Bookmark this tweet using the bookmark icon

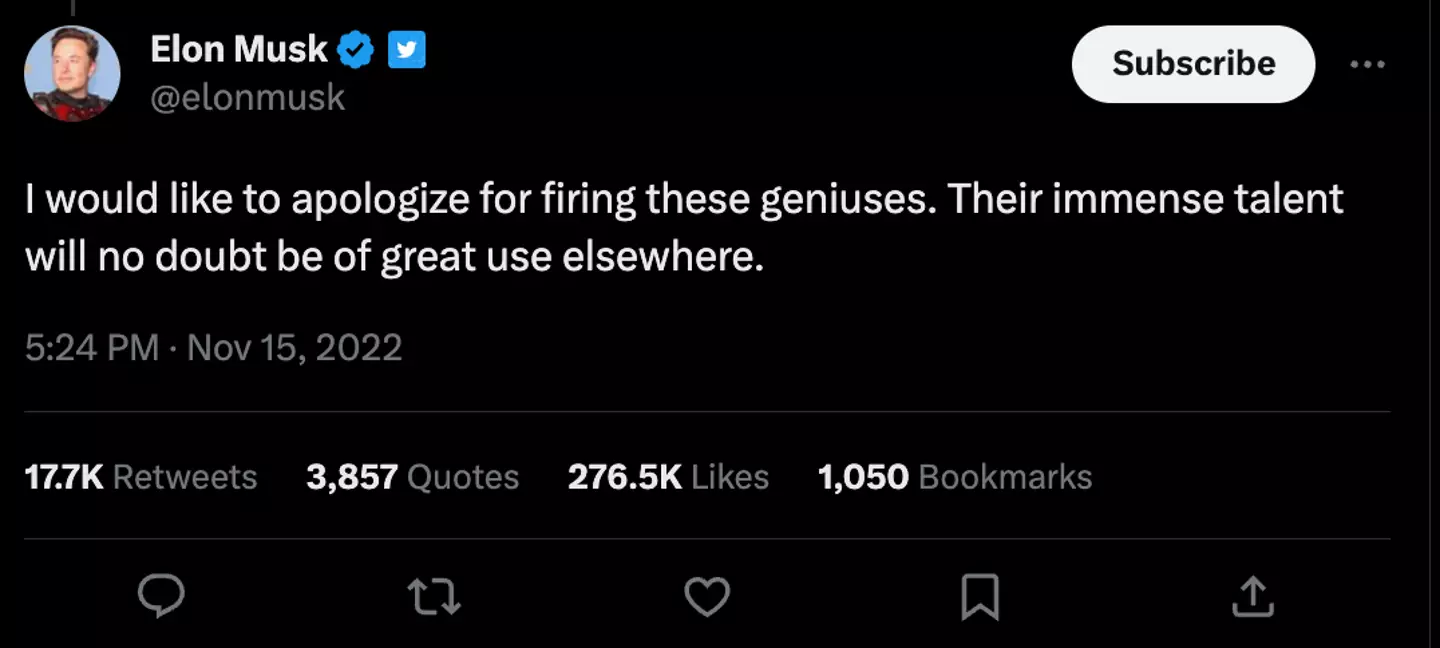point(979,598)
